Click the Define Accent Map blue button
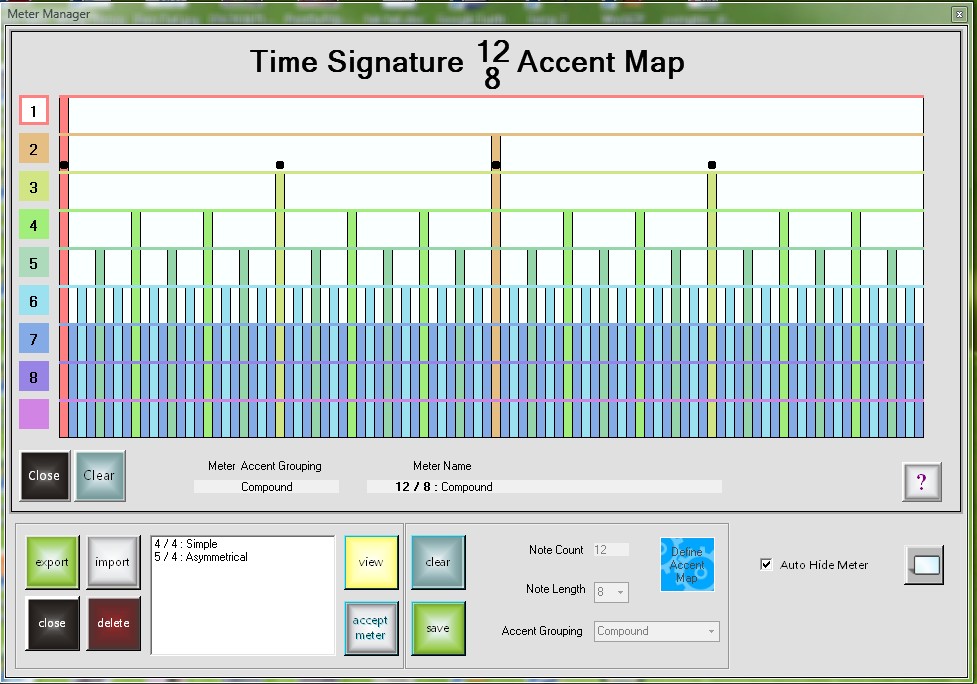 click(x=687, y=565)
